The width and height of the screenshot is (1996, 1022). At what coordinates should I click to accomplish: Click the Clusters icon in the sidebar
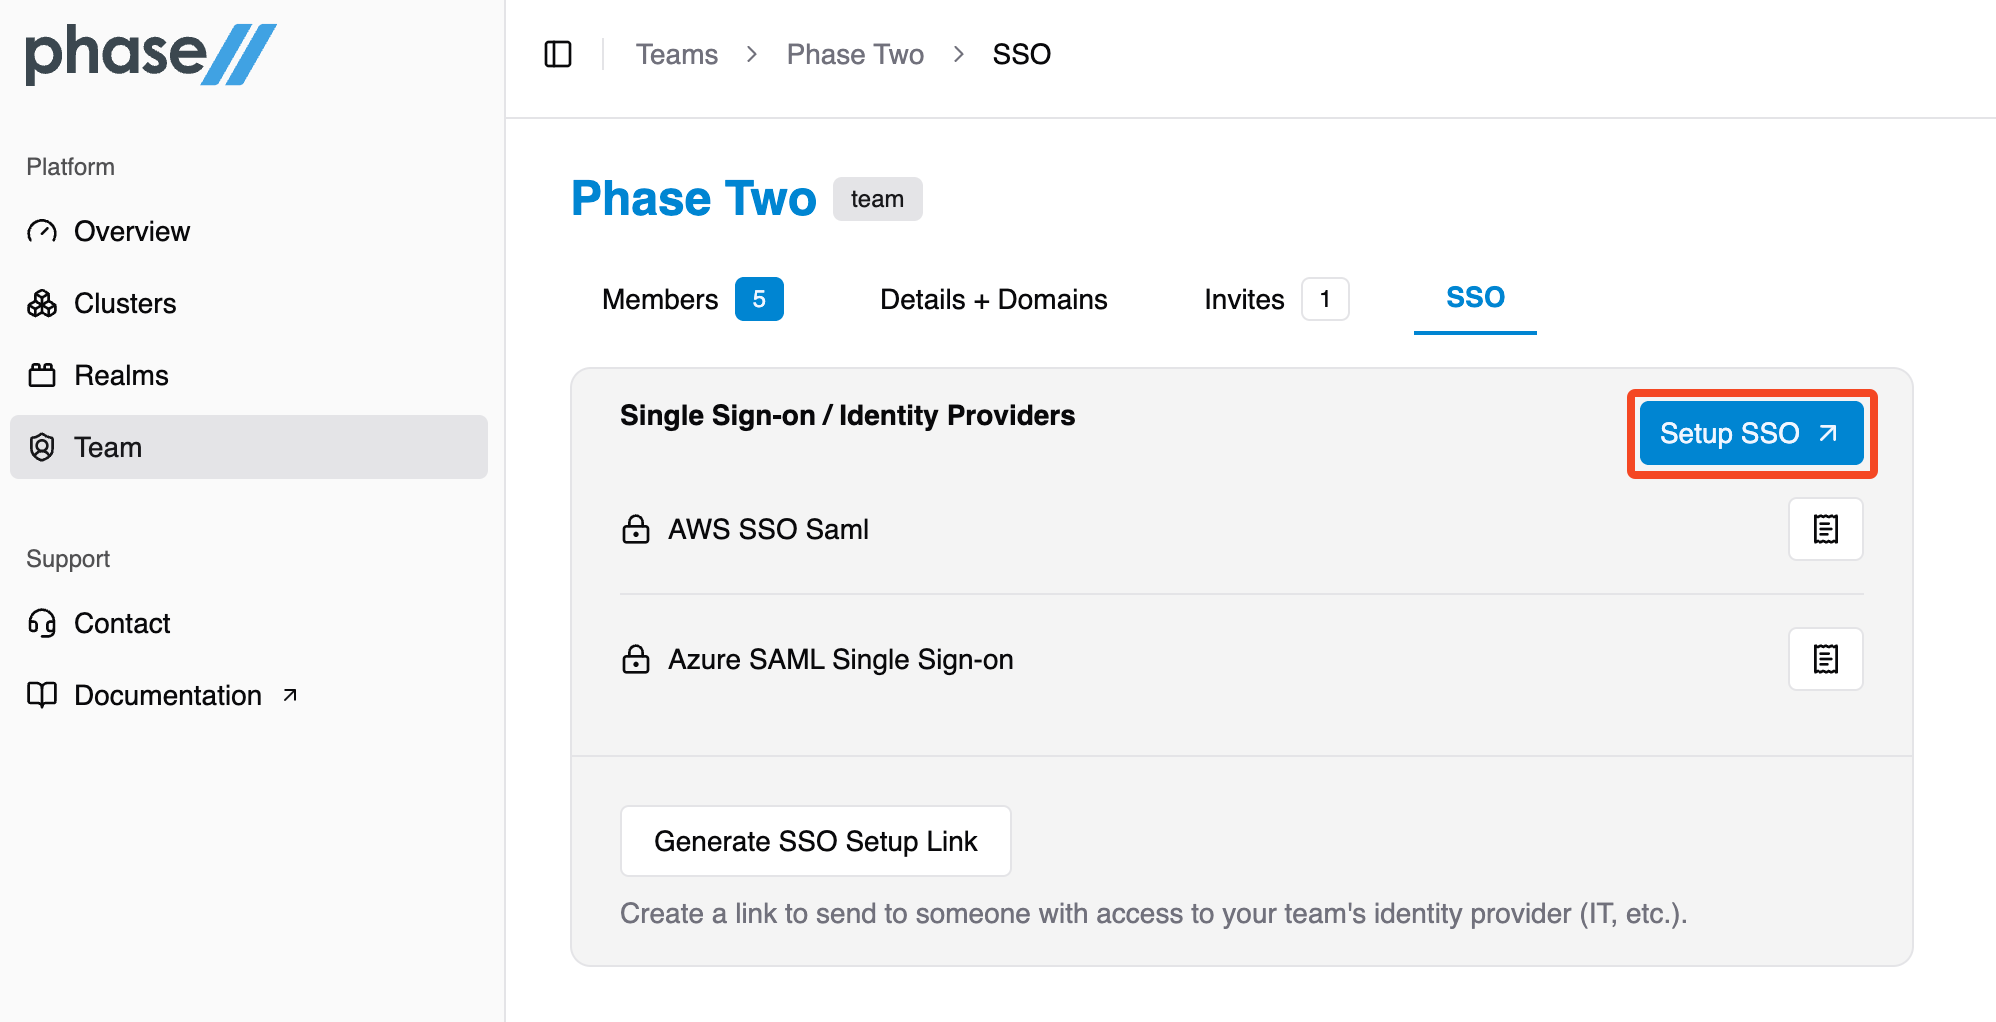pyautogui.click(x=42, y=303)
